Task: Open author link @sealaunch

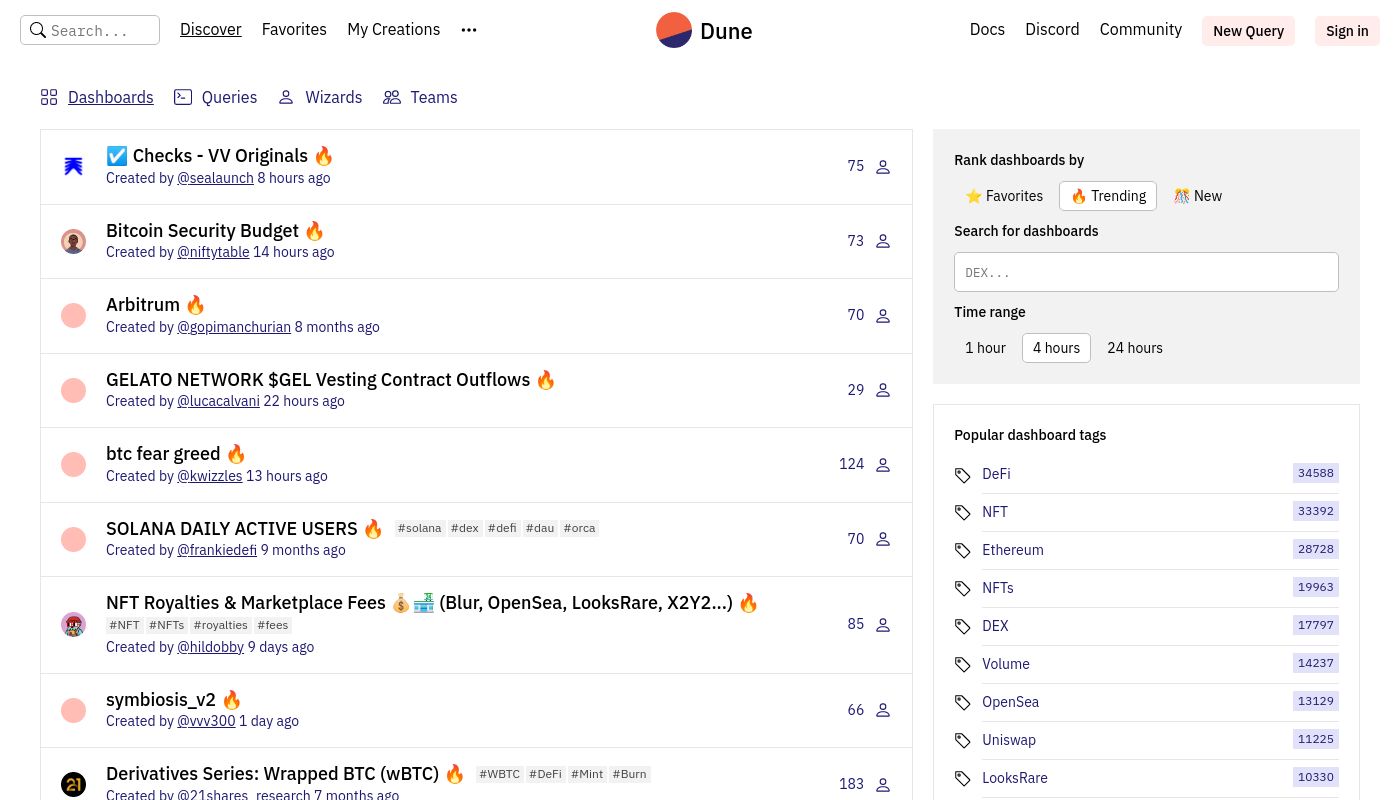Action: 215,178
